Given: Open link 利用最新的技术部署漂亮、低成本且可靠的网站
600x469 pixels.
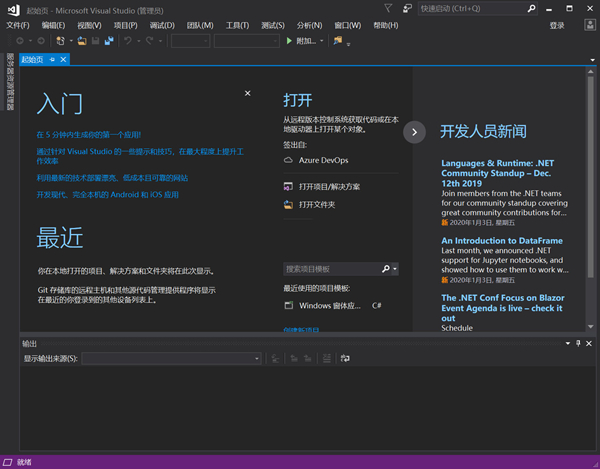Looking at the screenshot, I should [x=112, y=178].
